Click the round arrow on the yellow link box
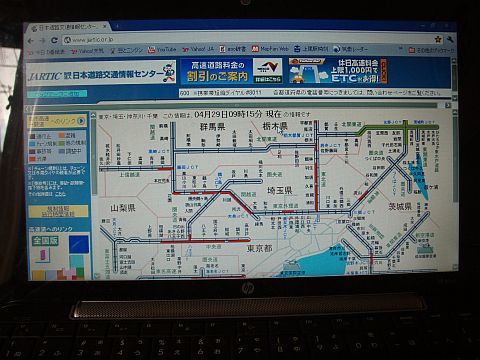 pos(81,121)
